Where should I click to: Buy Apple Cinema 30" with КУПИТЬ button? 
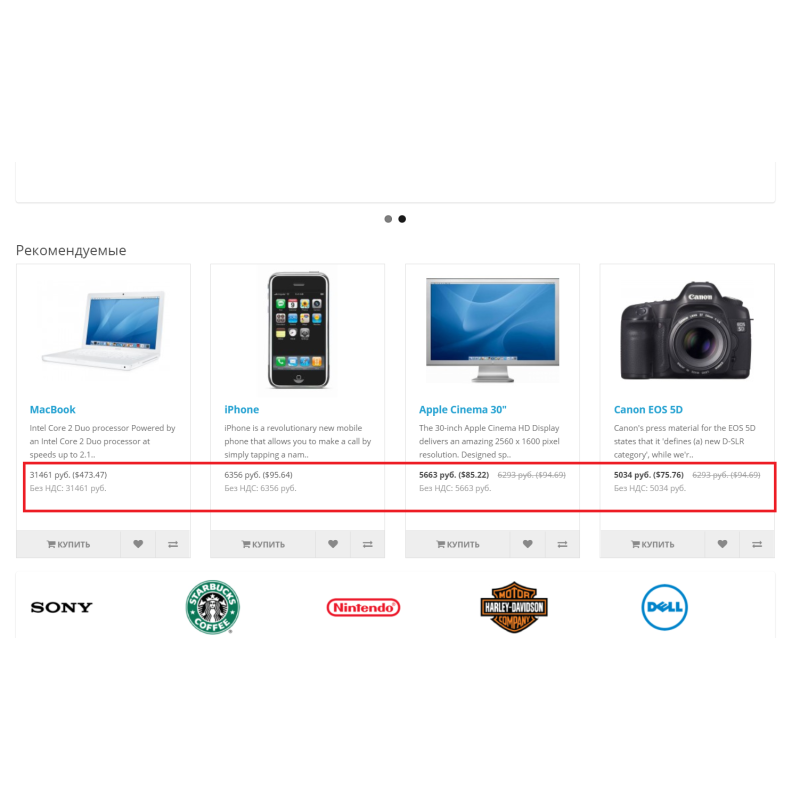pyautogui.click(x=458, y=544)
